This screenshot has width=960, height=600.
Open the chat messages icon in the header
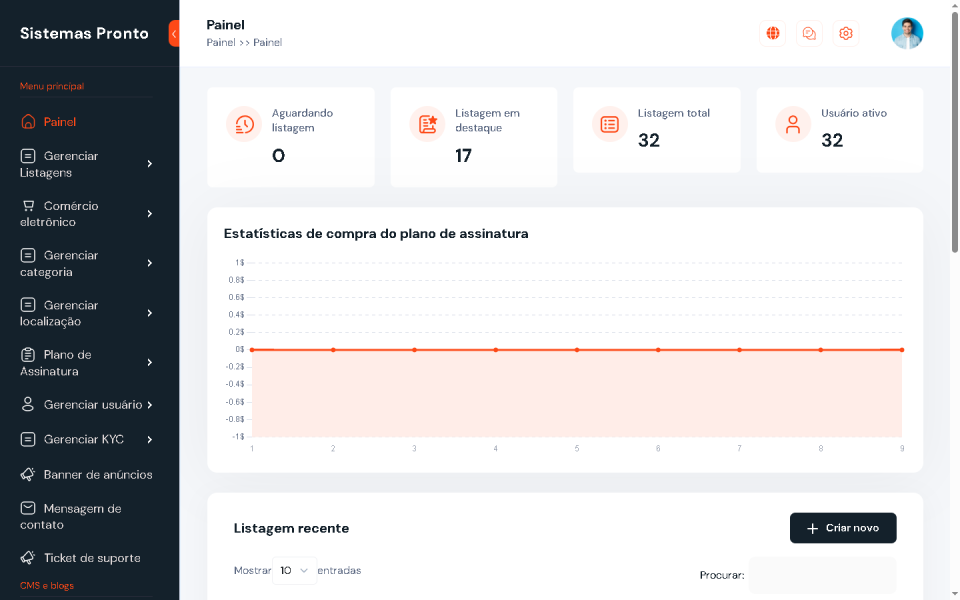coord(809,32)
